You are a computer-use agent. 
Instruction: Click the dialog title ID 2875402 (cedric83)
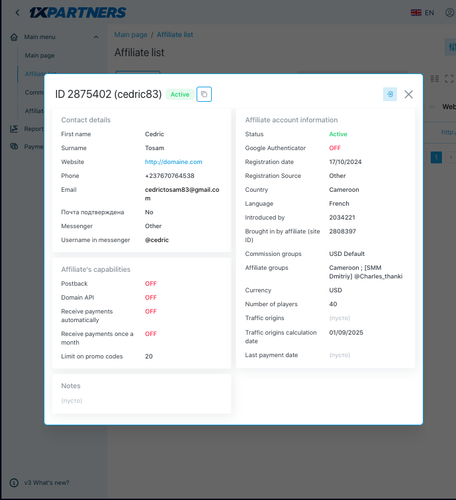point(108,94)
